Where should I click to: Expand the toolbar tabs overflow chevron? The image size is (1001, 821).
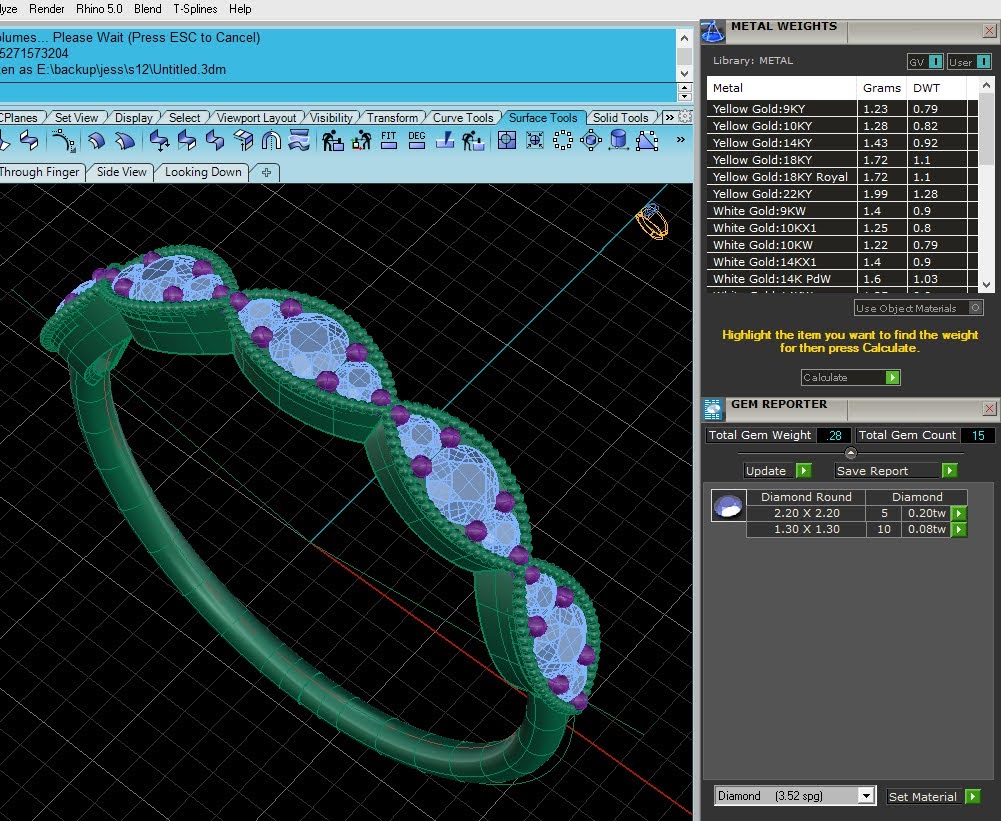[669, 117]
